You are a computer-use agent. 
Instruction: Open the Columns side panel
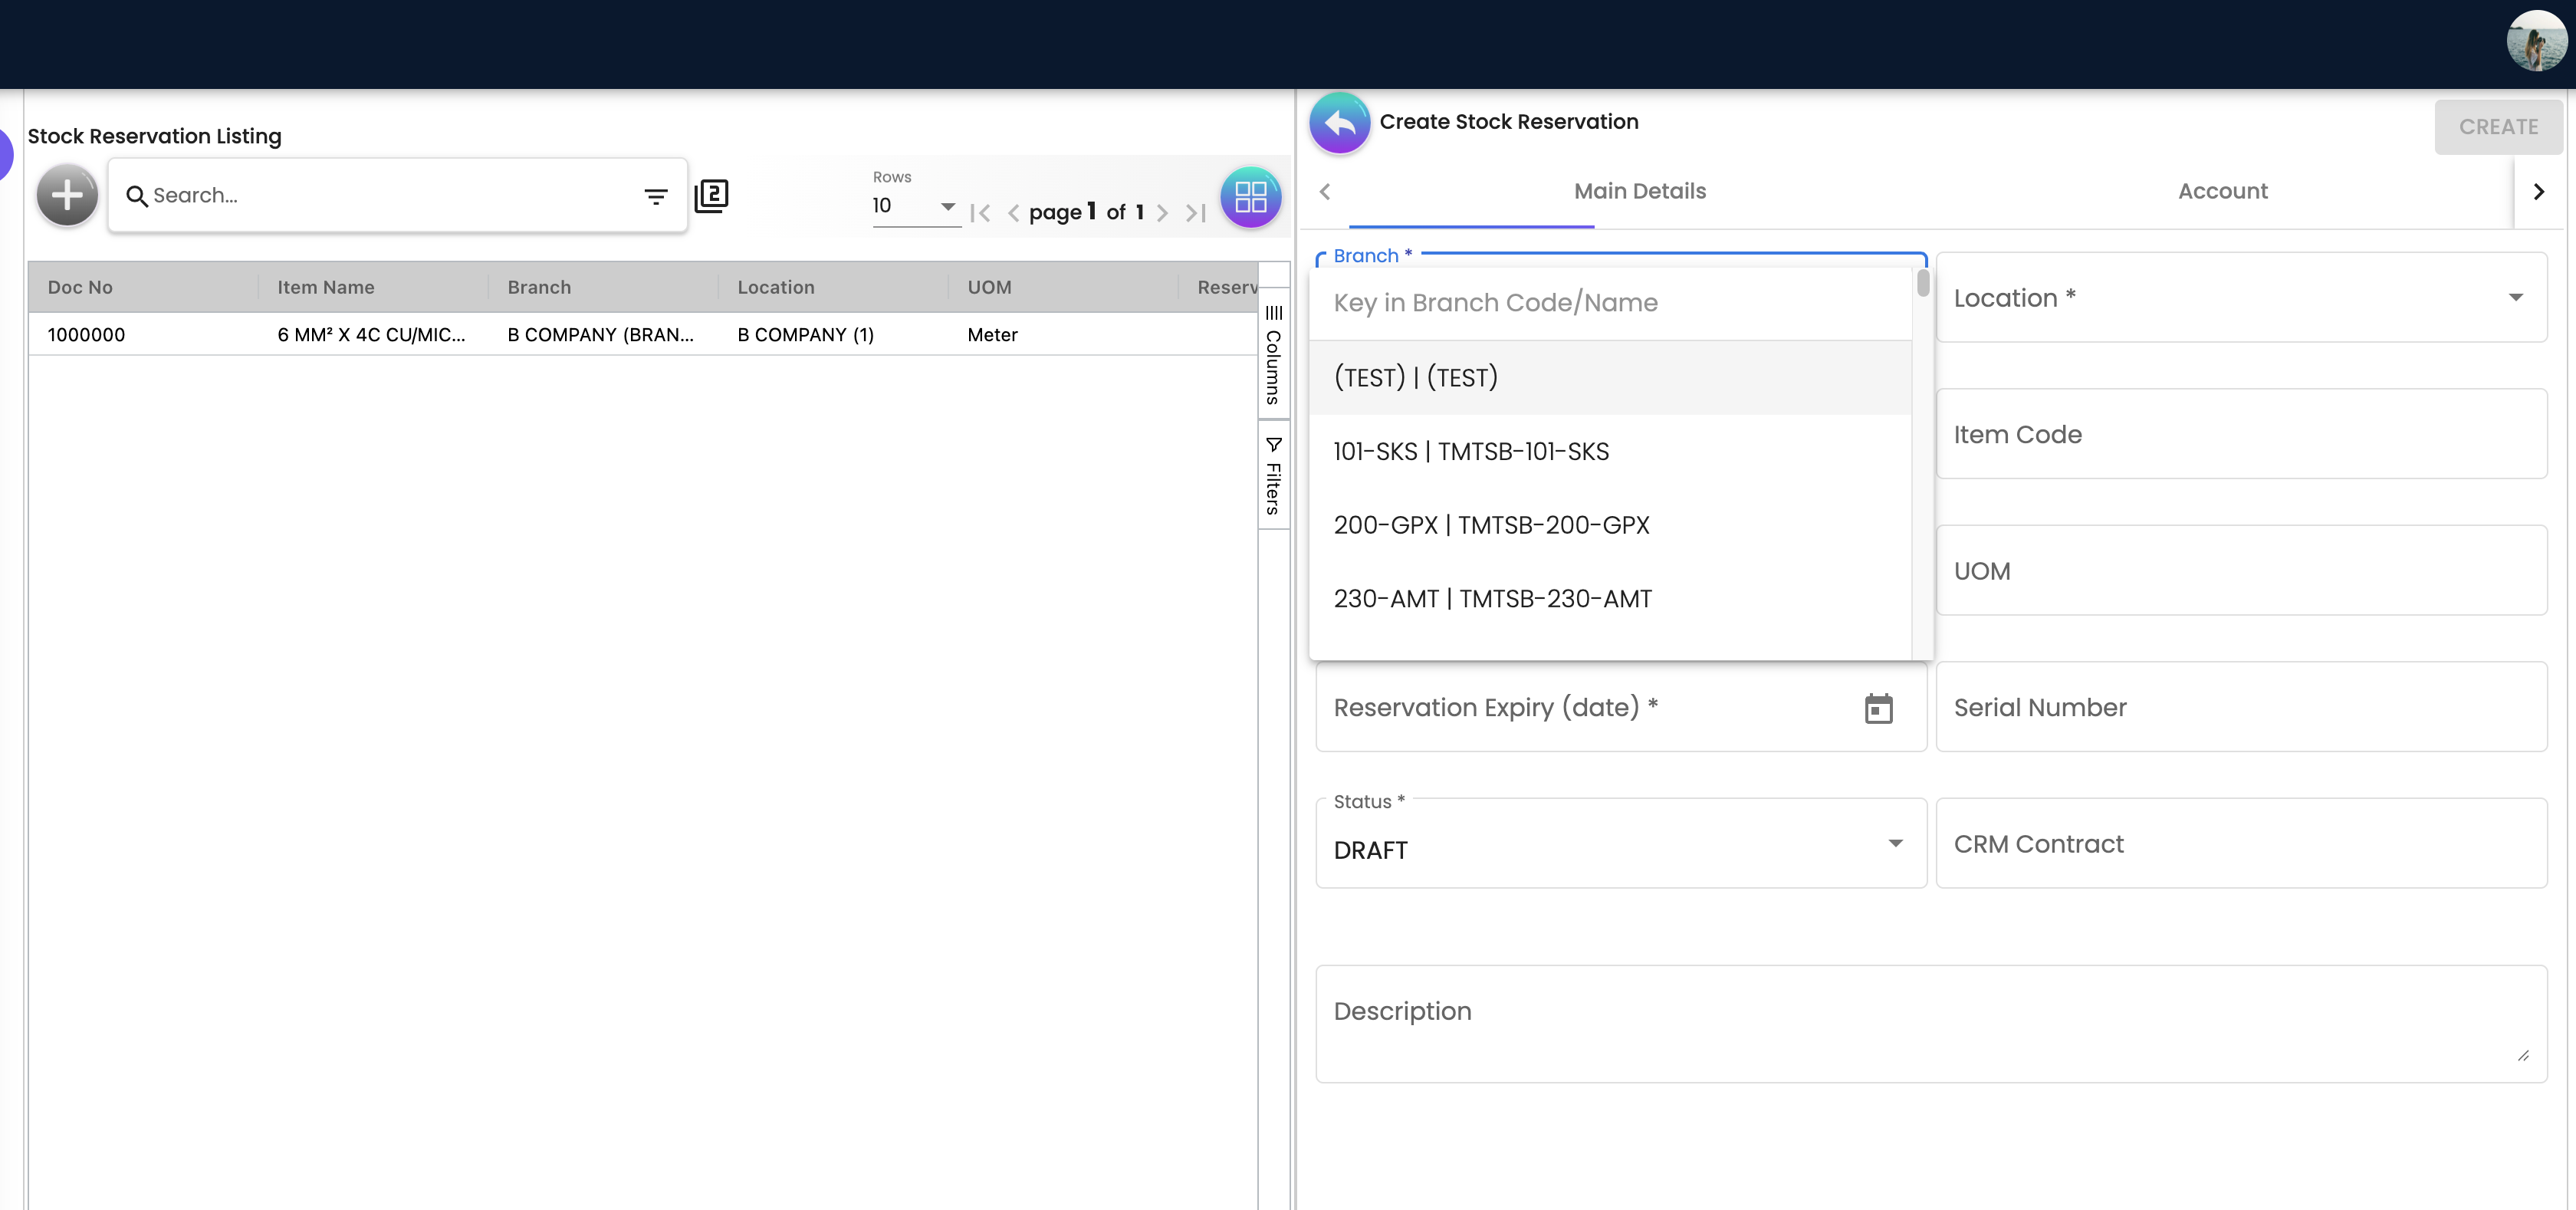[x=1273, y=354]
